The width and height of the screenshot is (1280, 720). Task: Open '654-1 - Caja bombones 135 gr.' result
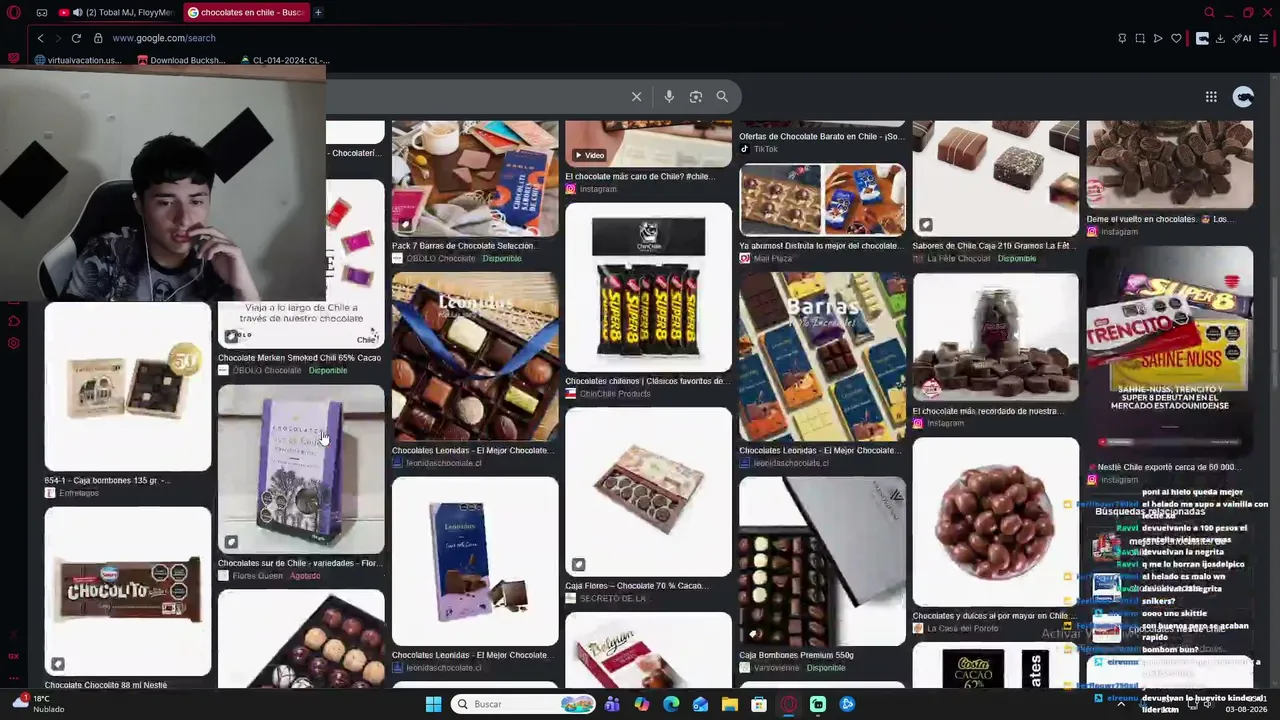[x=107, y=480]
